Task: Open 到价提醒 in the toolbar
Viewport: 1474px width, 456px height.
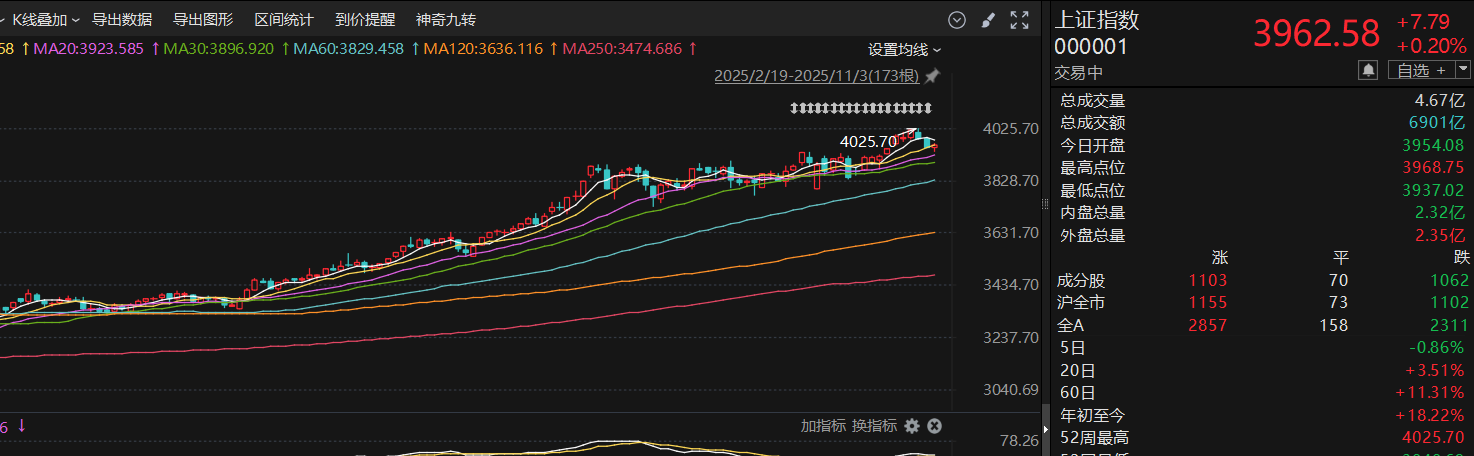Action: point(365,20)
